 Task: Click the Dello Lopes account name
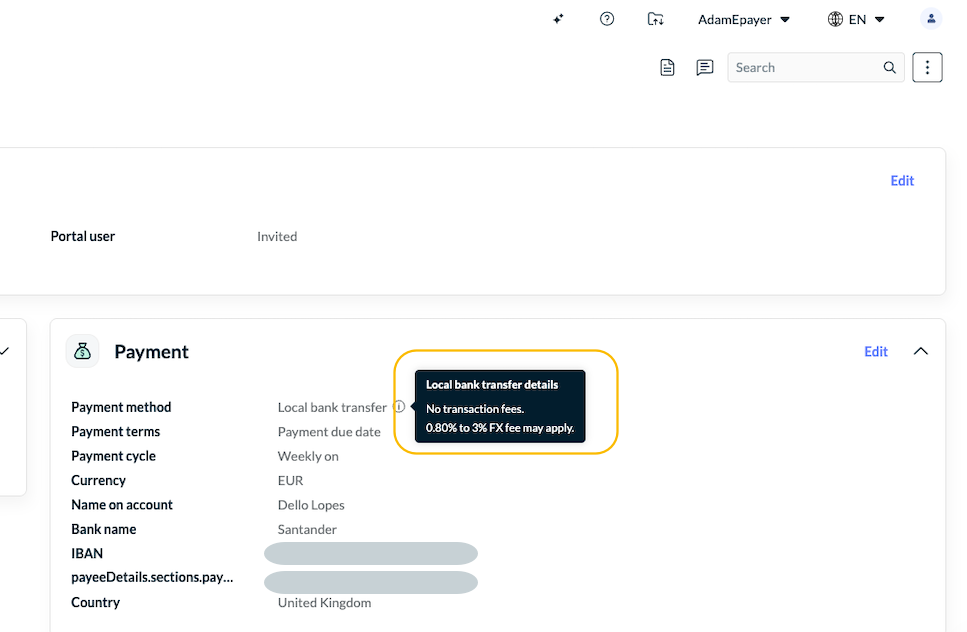tap(311, 505)
